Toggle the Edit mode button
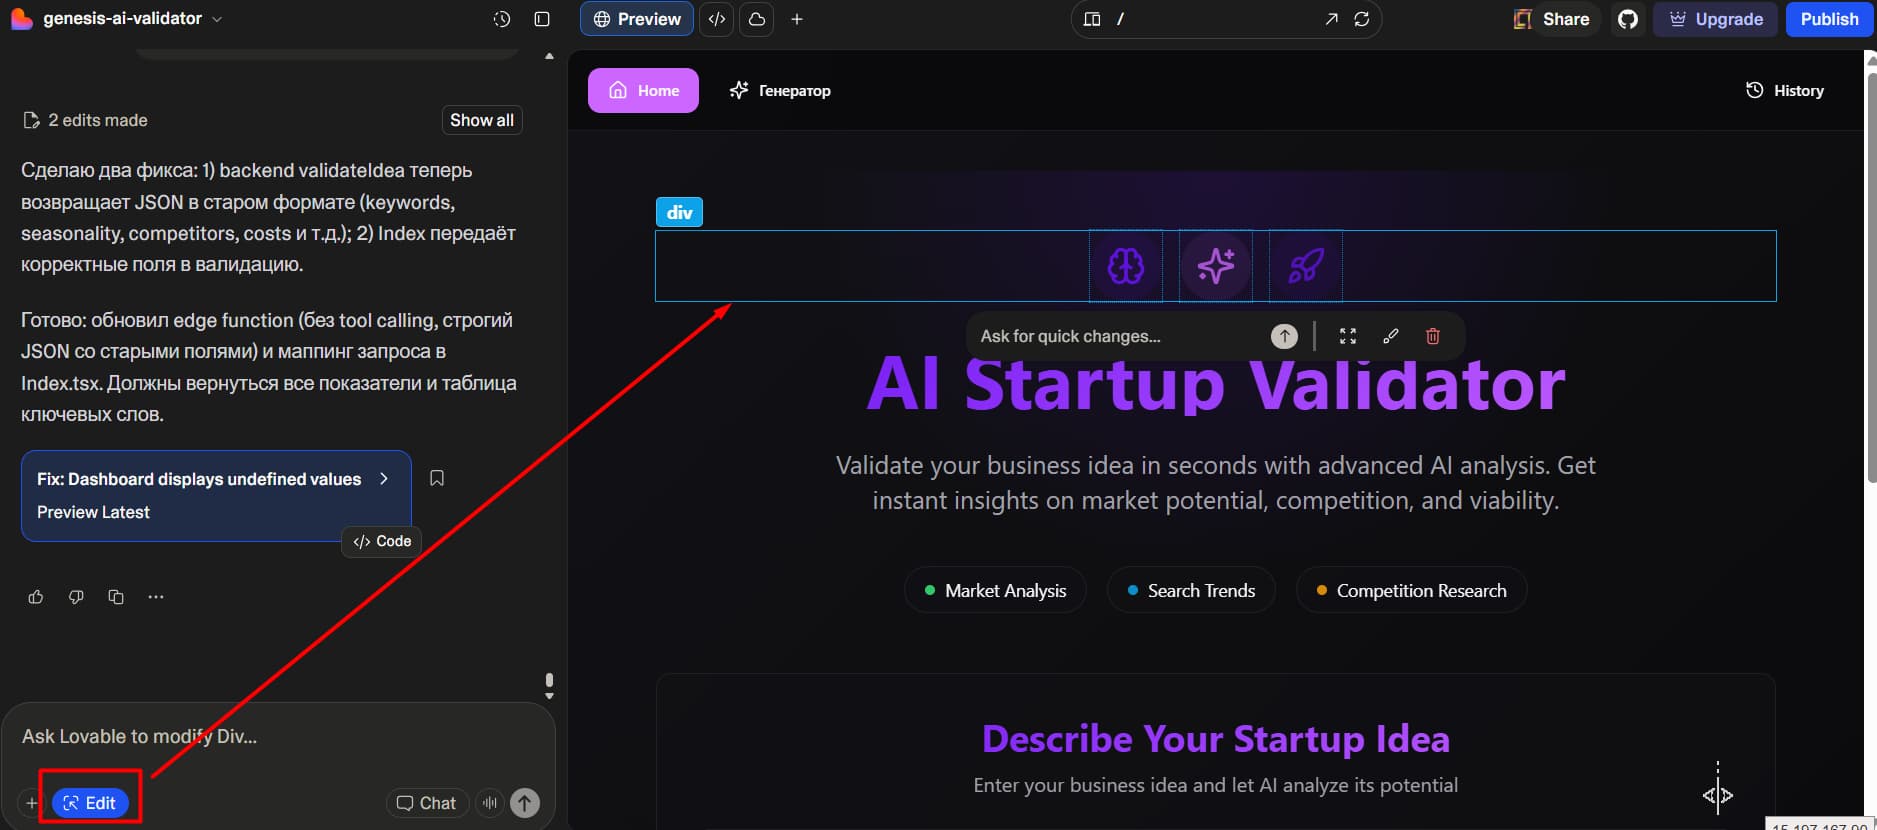Viewport: 1877px width, 830px height. [x=90, y=803]
